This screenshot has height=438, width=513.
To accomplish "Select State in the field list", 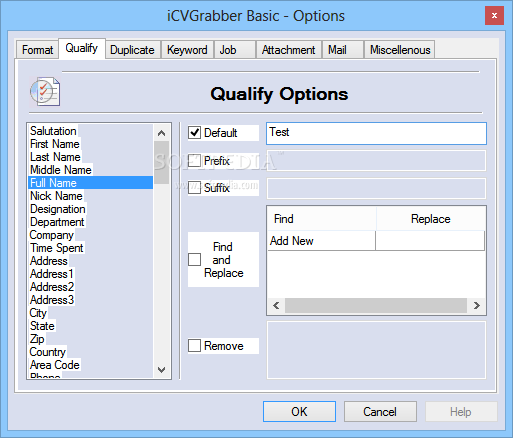I will [x=90, y=326].
